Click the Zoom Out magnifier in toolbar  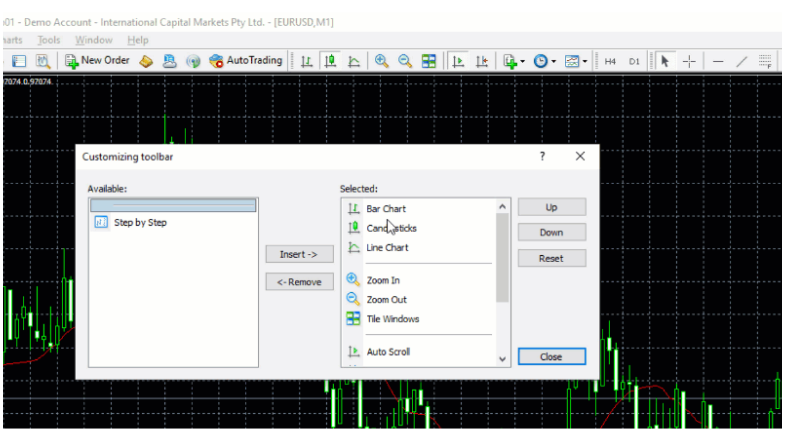[405, 61]
